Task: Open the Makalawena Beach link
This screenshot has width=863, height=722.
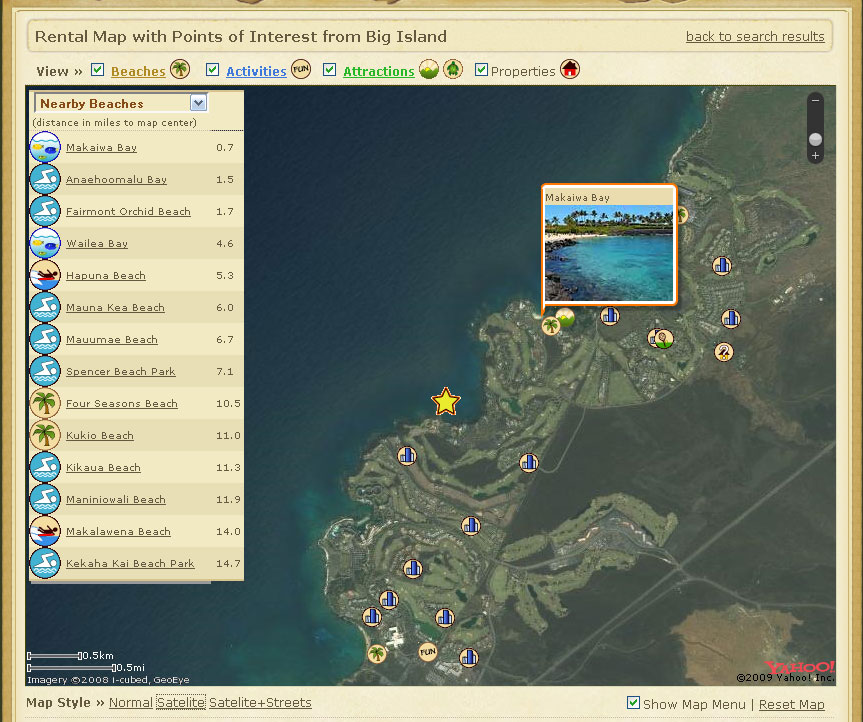Action: point(118,532)
